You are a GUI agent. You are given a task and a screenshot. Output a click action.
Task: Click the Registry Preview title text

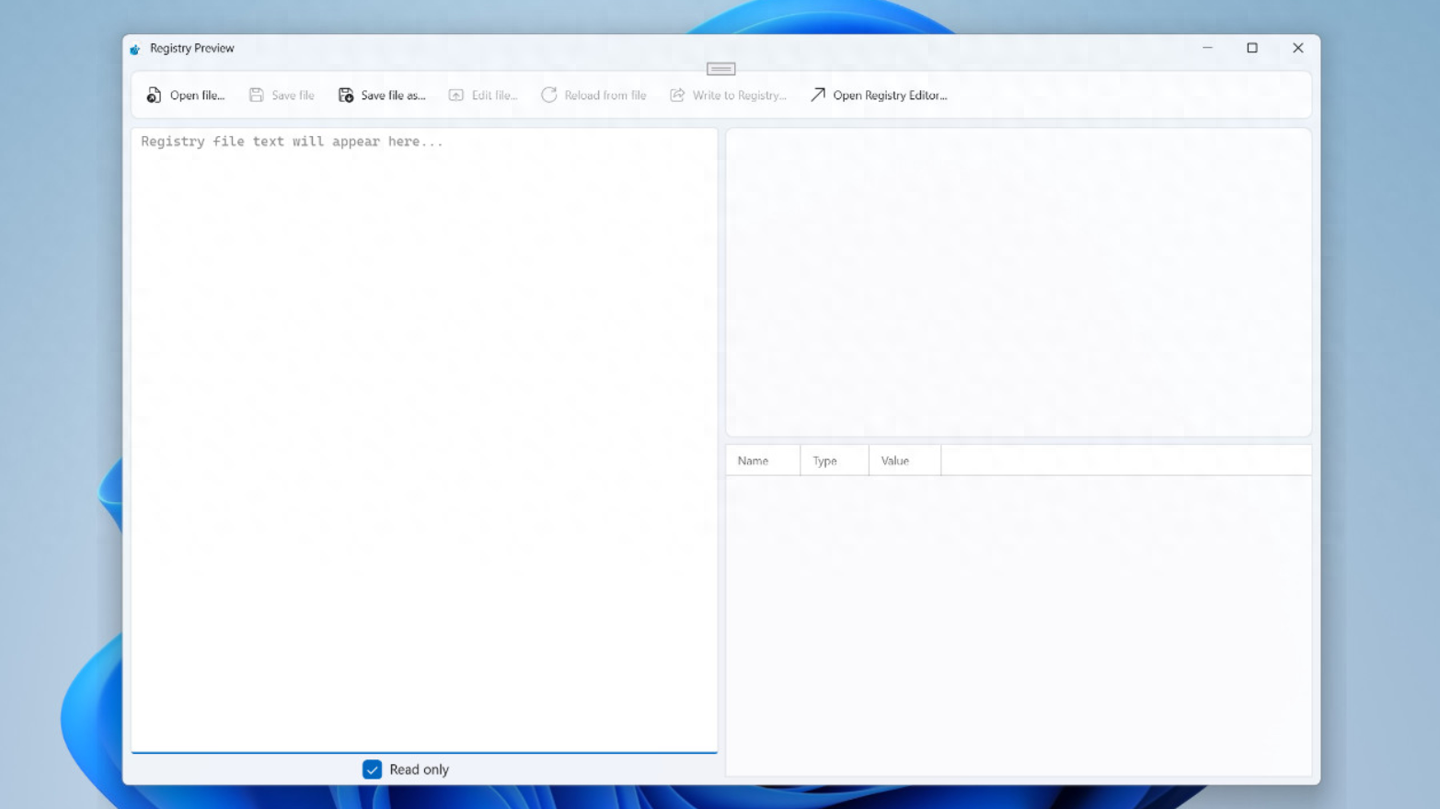coord(192,48)
